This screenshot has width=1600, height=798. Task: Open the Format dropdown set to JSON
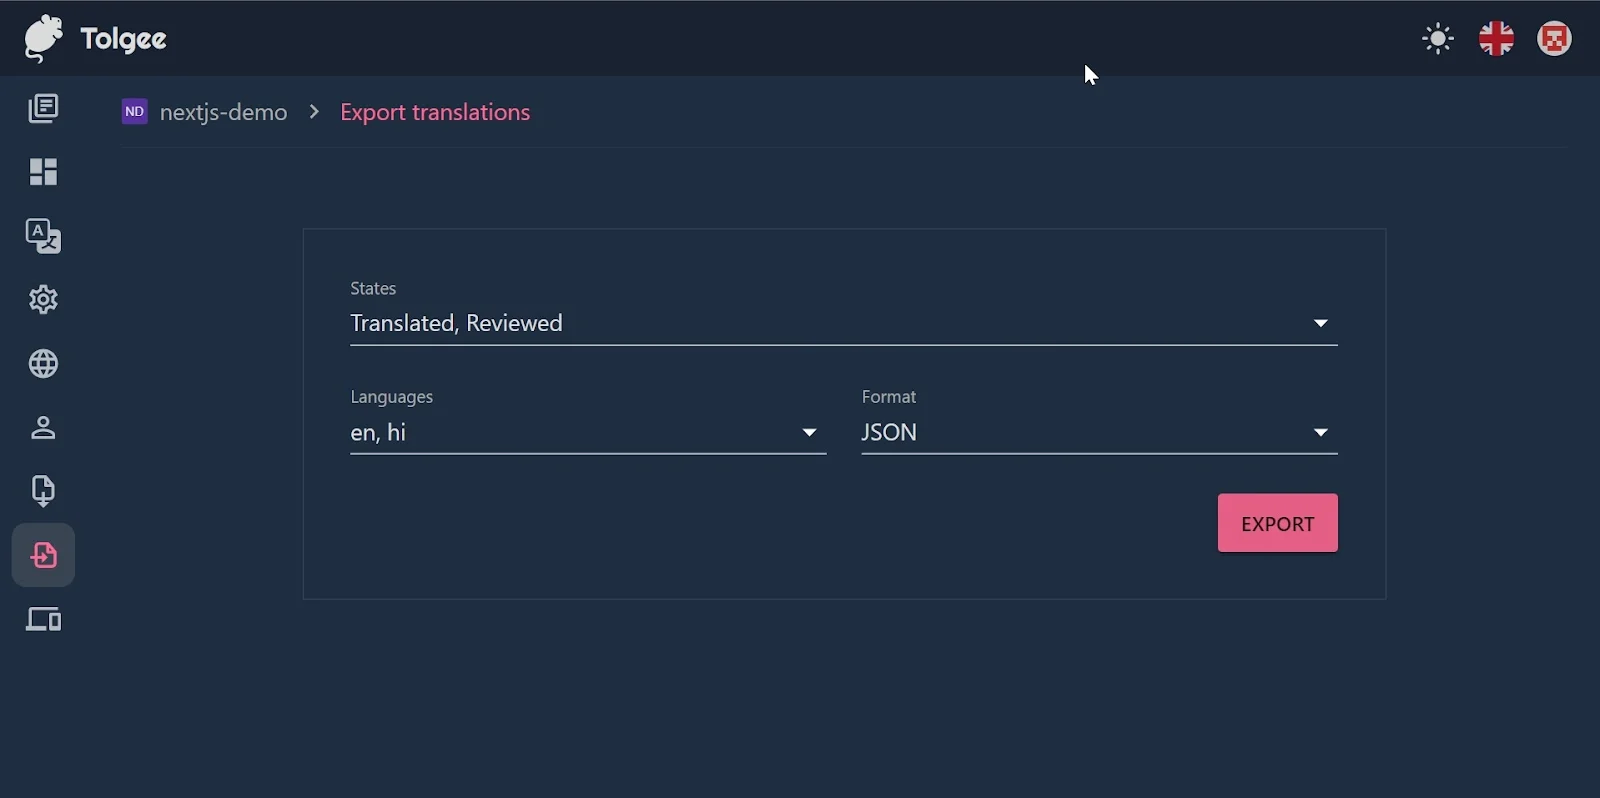(1320, 432)
